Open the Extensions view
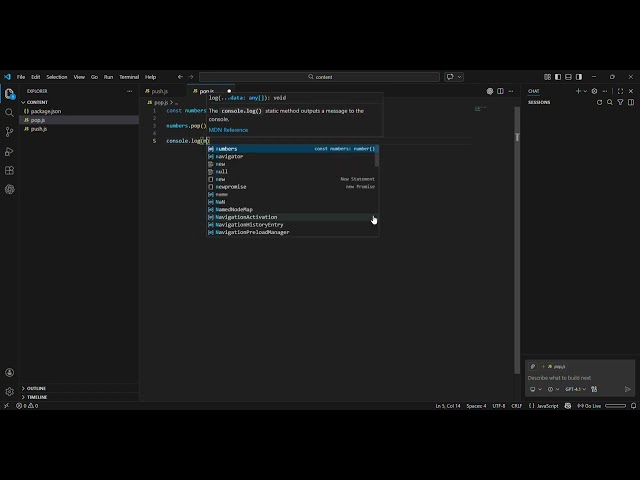 point(9,170)
